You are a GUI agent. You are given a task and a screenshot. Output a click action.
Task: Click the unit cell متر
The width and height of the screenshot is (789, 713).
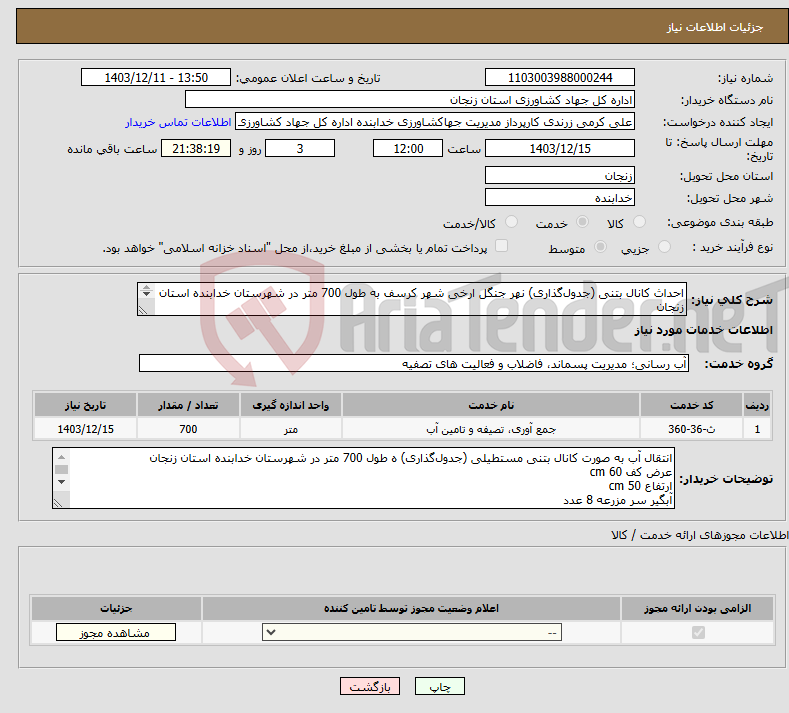[x=291, y=429]
